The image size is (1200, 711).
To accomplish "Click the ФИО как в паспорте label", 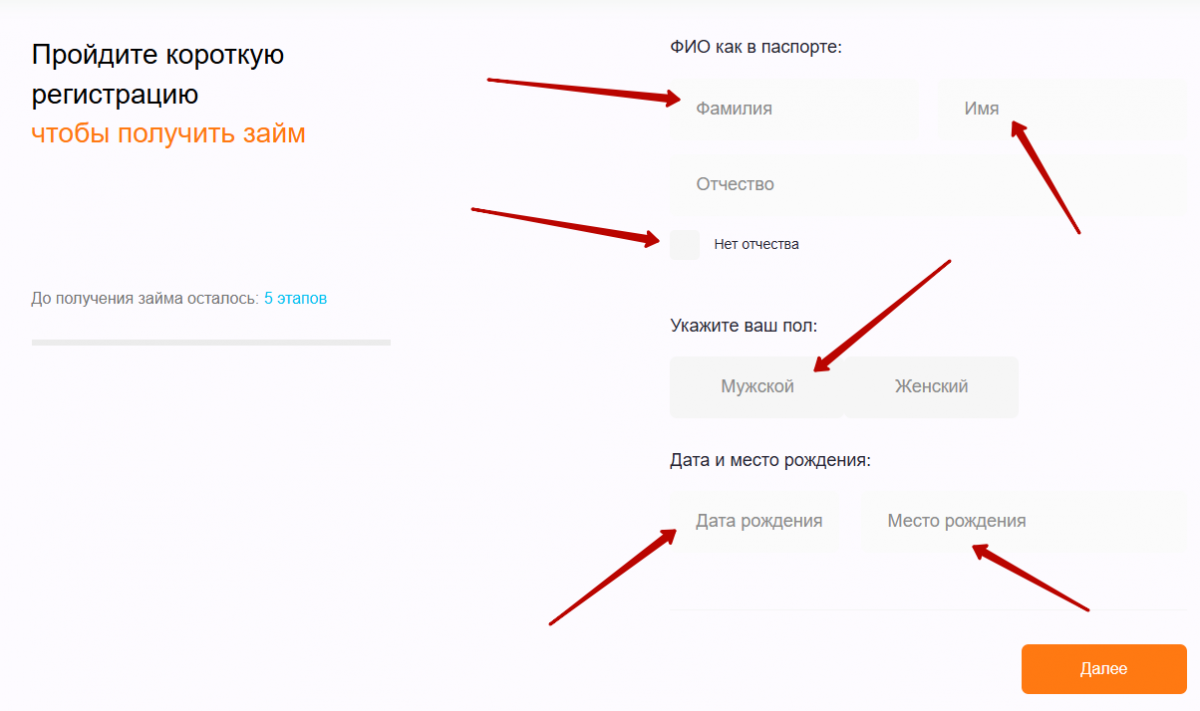I will [757, 47].
